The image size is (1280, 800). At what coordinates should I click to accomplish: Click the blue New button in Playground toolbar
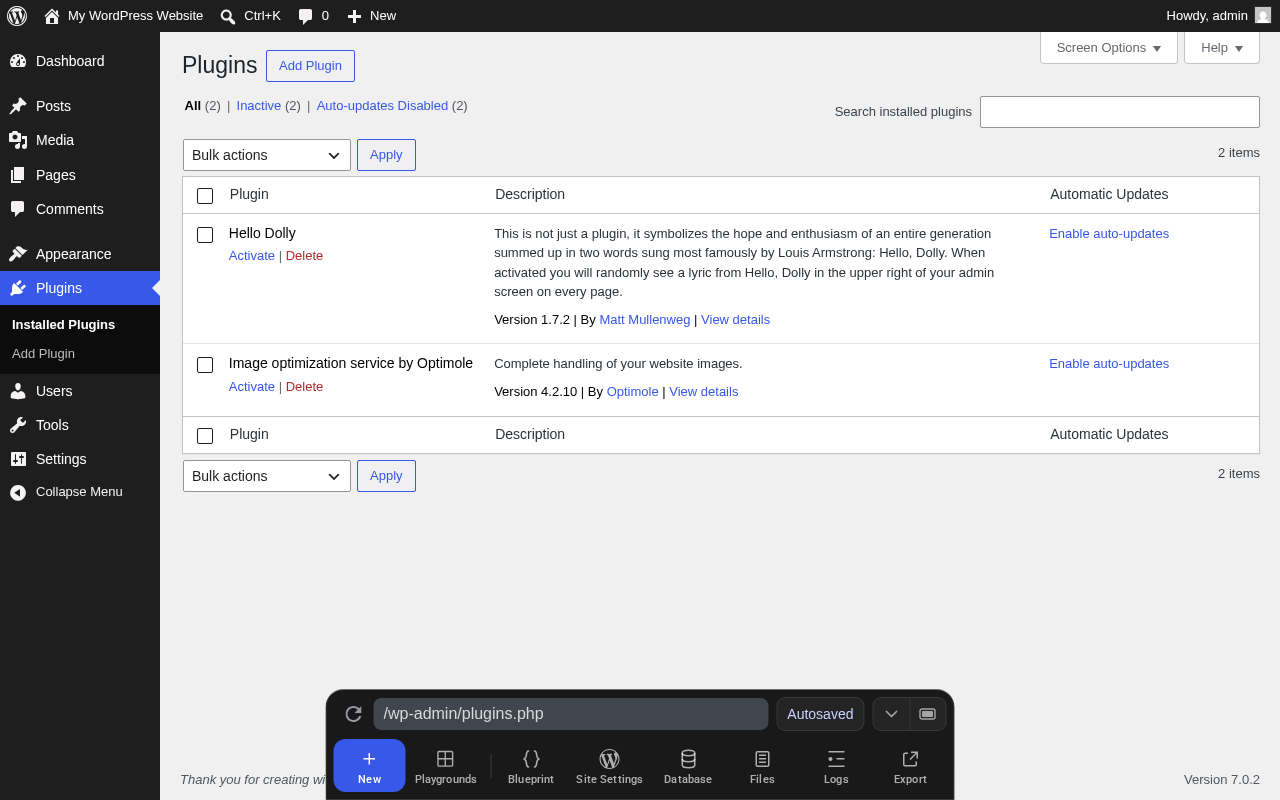369,765
